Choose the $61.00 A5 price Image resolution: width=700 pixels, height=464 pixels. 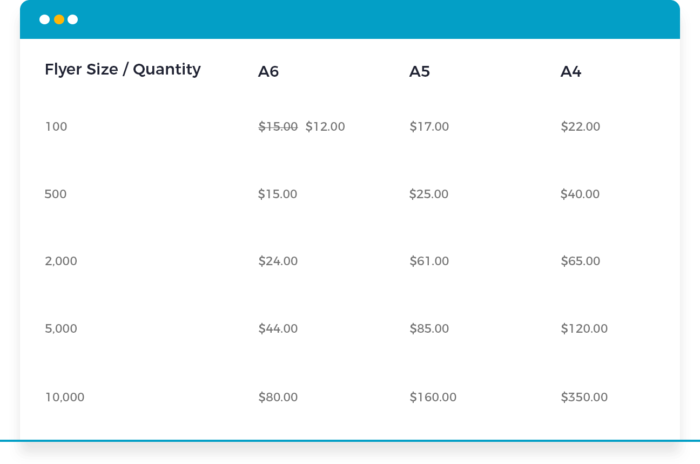coord(429,261)
